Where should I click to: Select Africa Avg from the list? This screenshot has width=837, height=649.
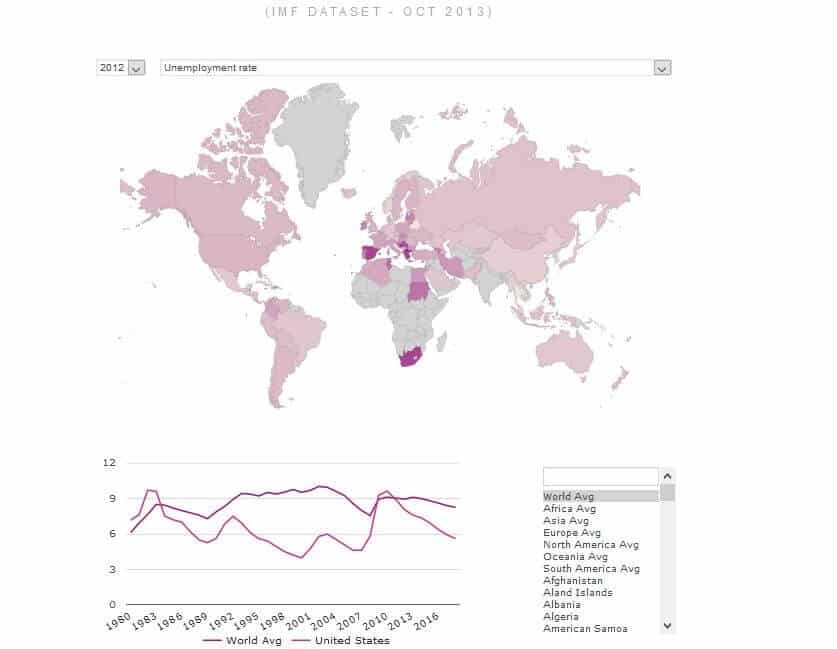click(569, 508)
